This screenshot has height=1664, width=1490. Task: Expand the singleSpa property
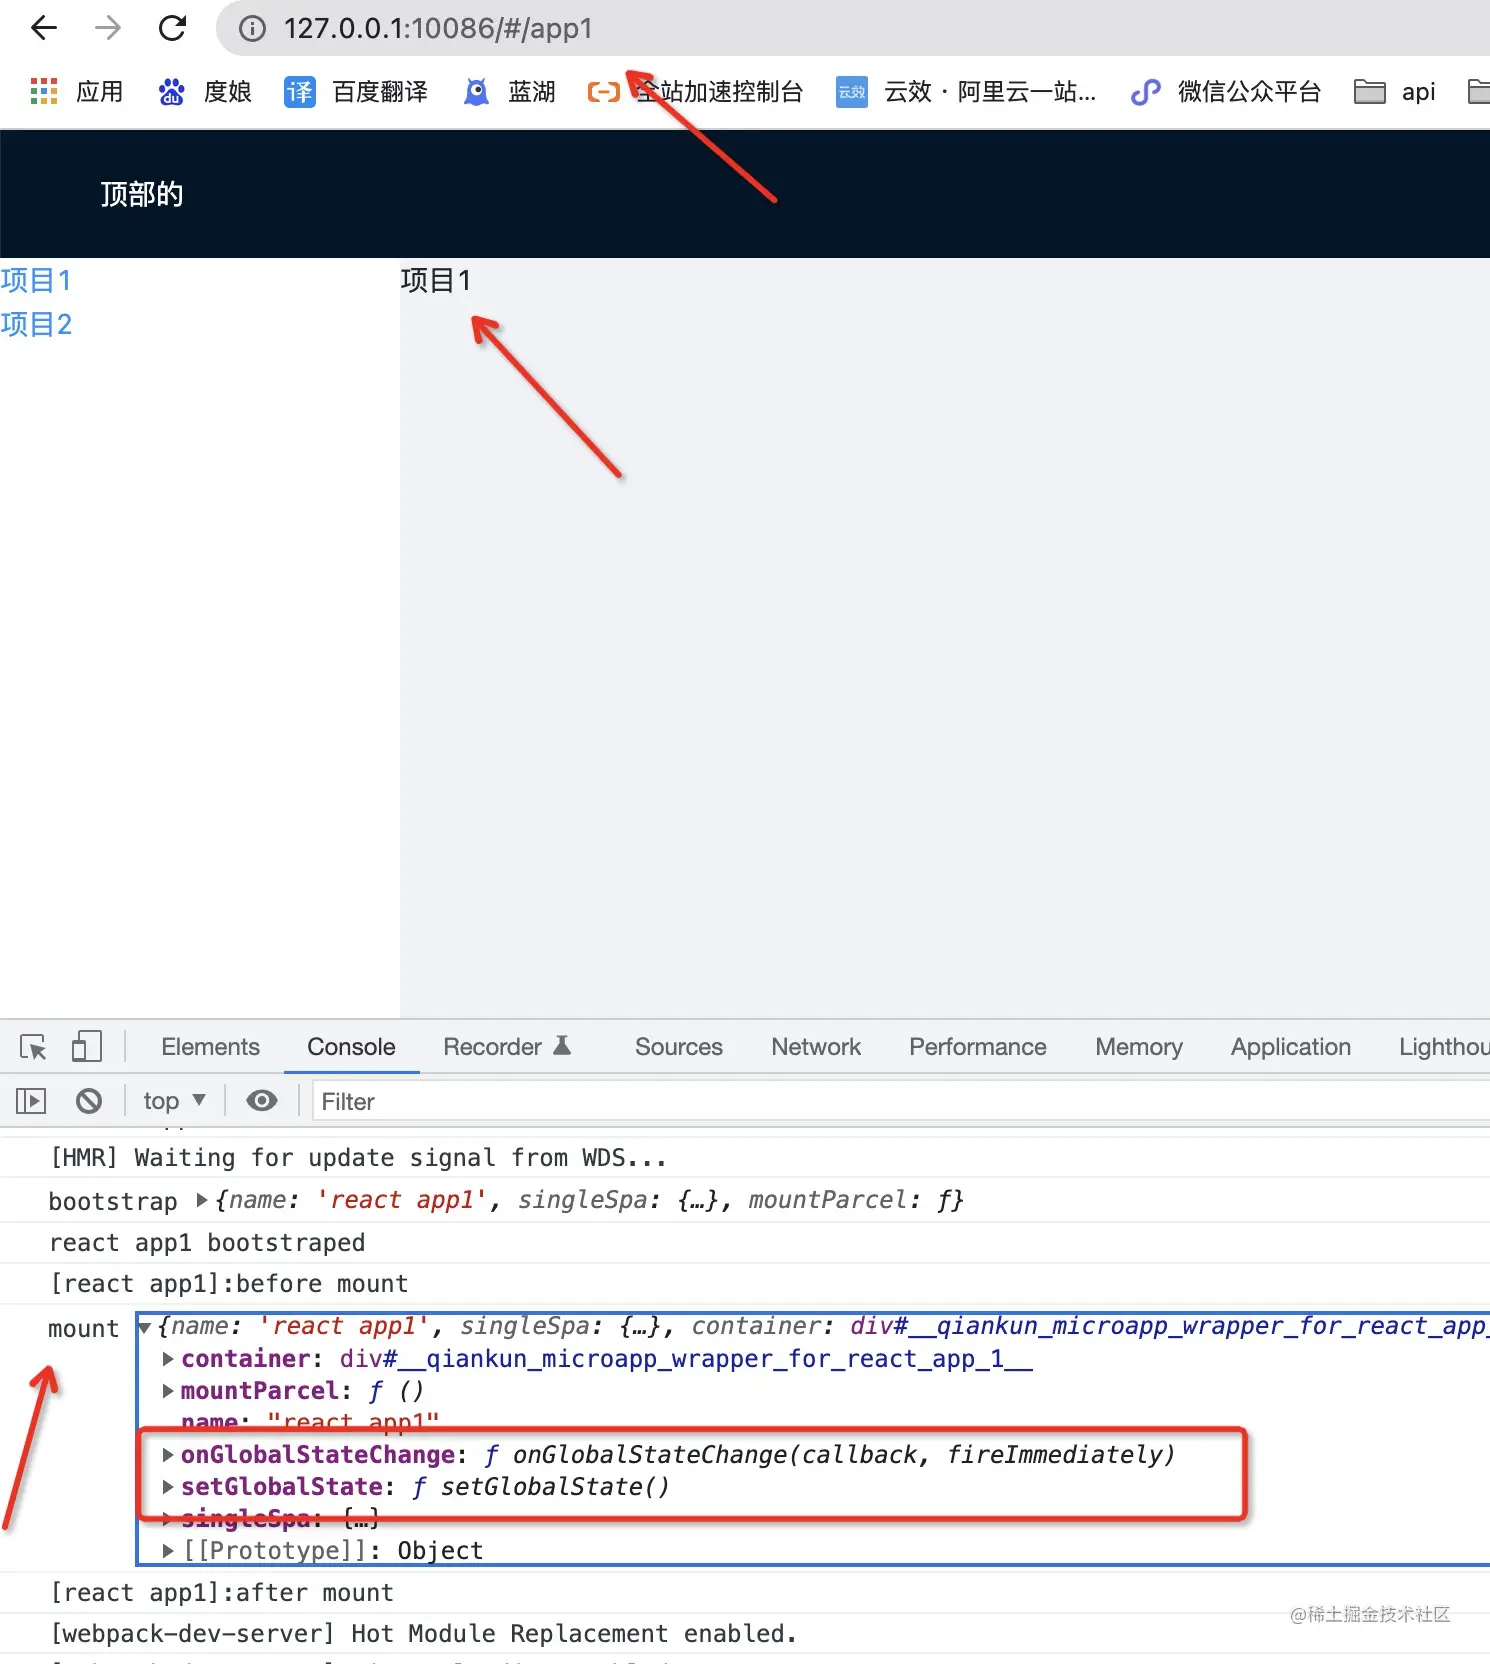[x=168, y=1519]
